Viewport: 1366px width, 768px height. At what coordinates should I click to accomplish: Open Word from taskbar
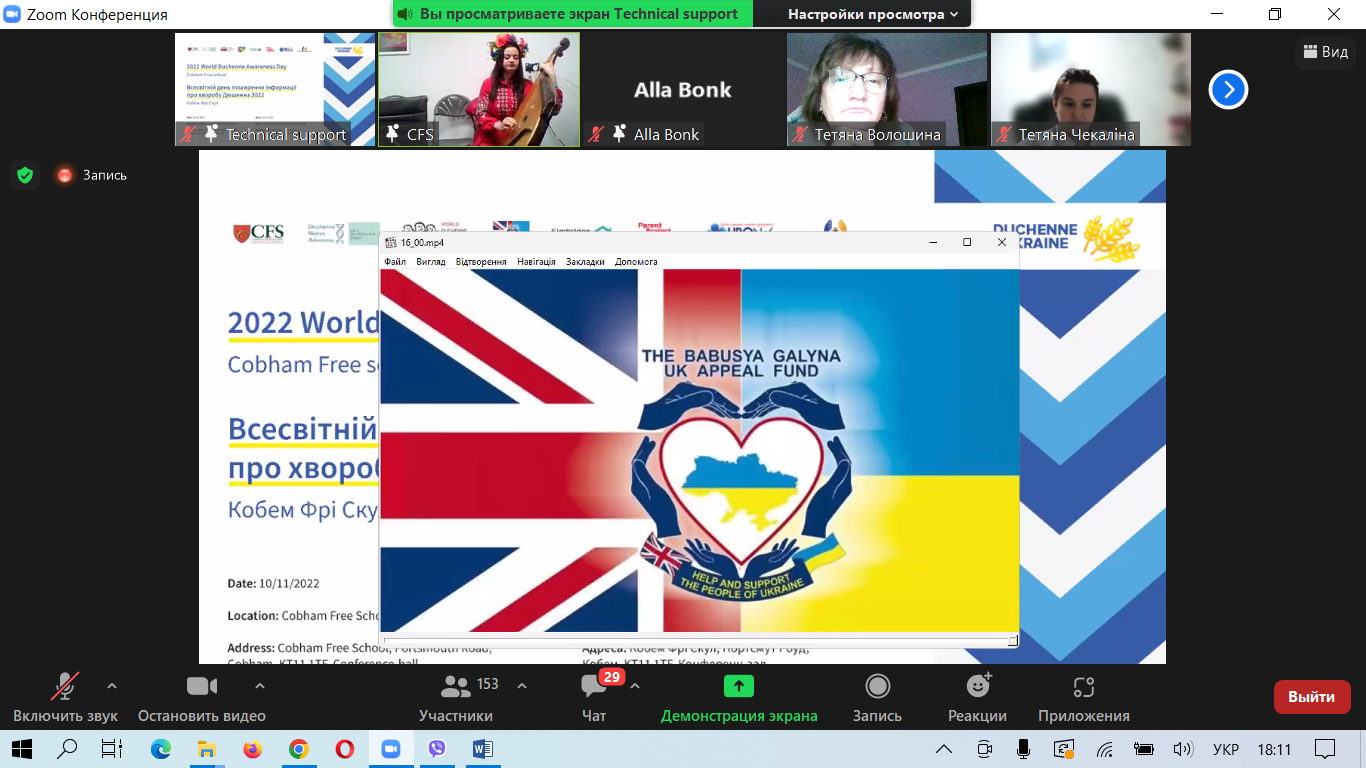tap(482, 748)
